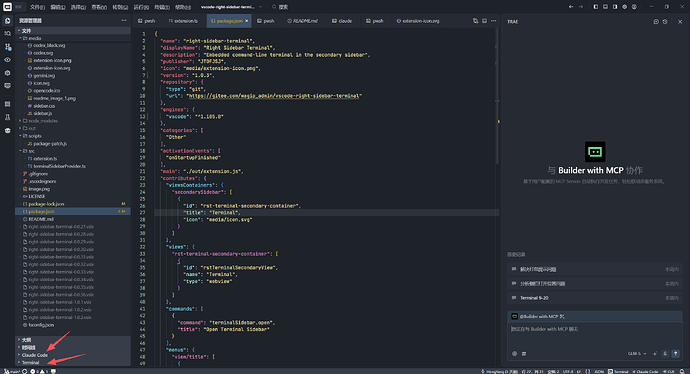Open chat history in TRAE panel

click(665, 22)
